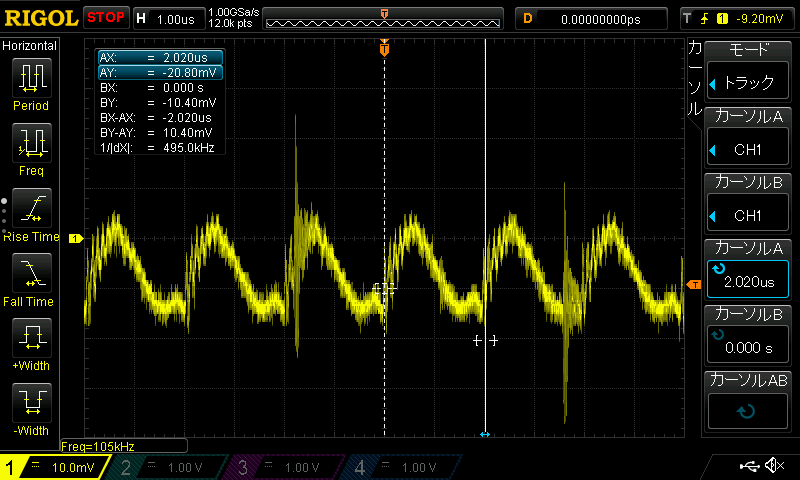
Task: Toggle channel 1 at 10.0mV
Action: tap(58, 467)
